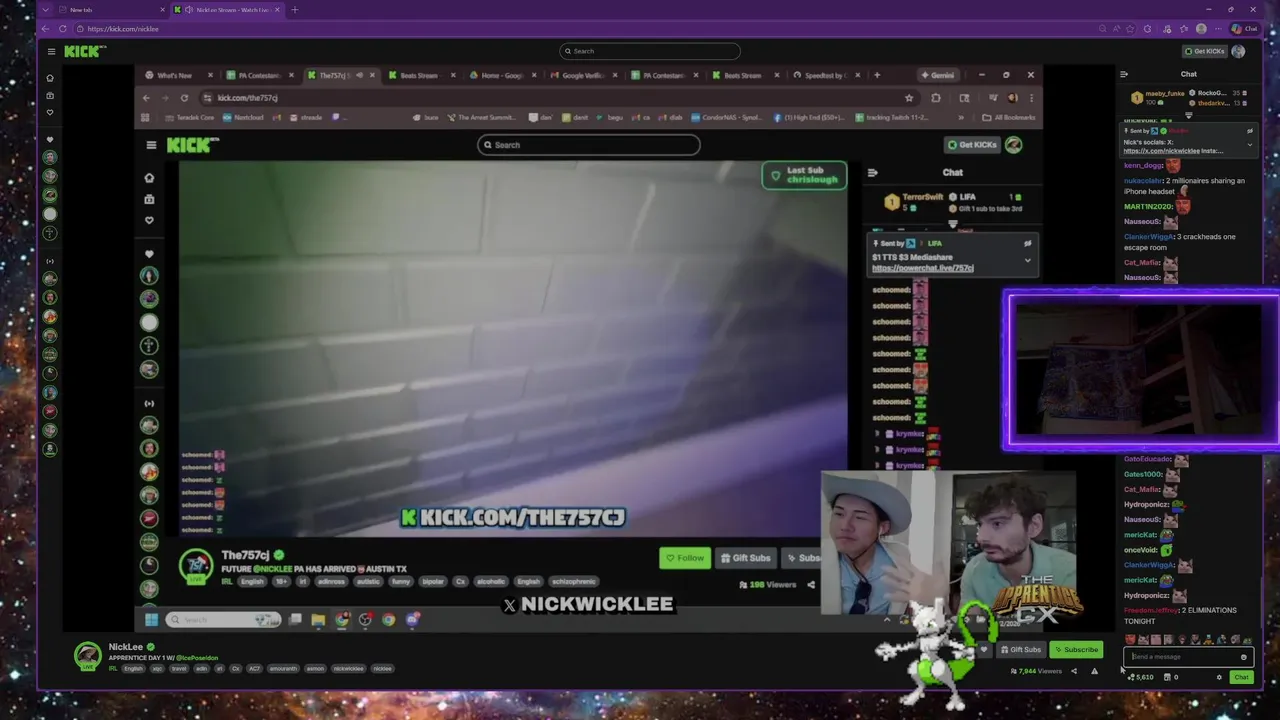Bookmark kick.com/the757cj with star icon
Image resolution: width=1280 pixels, height=720 pixels.
[x=909, y=98]
